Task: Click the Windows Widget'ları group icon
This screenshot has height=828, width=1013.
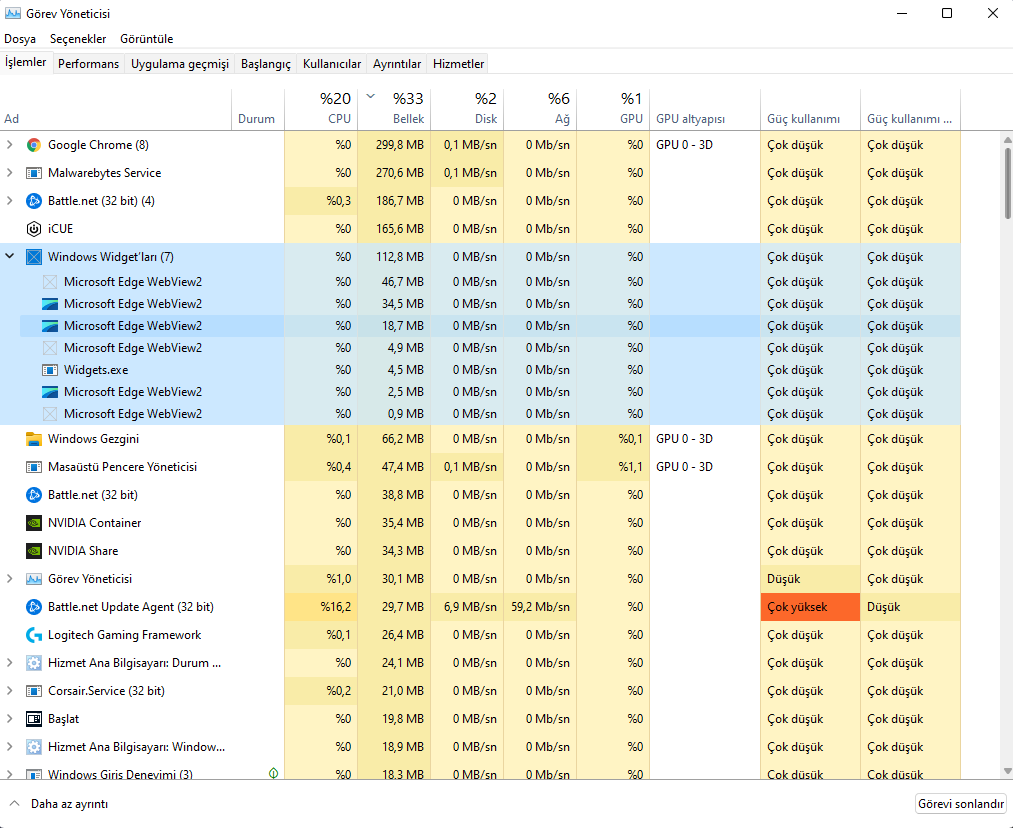Action: 34,257
